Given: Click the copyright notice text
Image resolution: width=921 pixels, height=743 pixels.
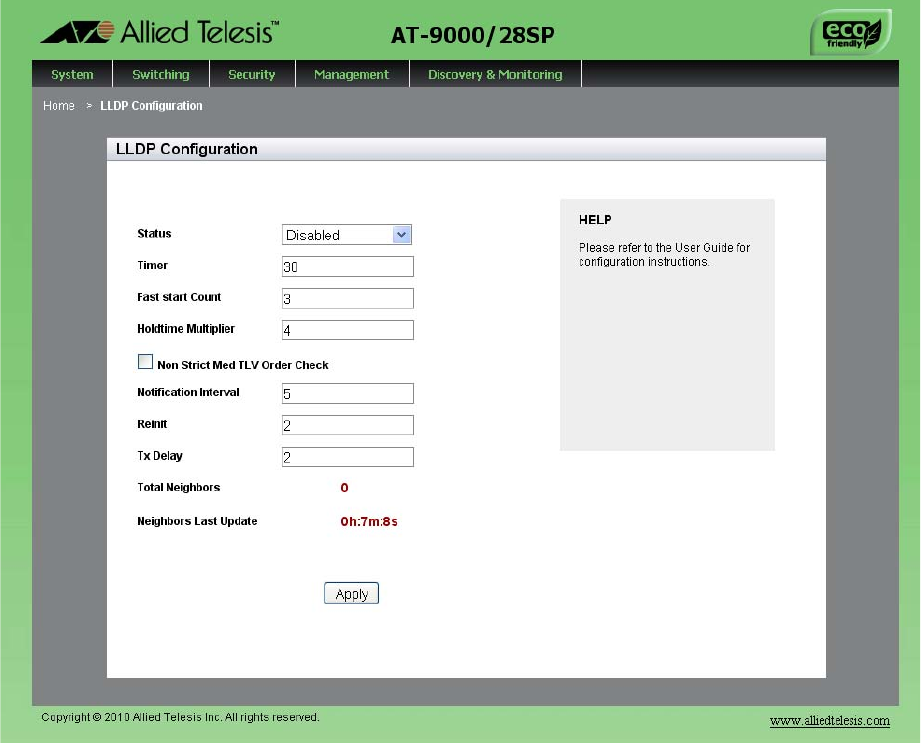Looking at the screenshot, I should pyautogui.click(x=180, y=717).
